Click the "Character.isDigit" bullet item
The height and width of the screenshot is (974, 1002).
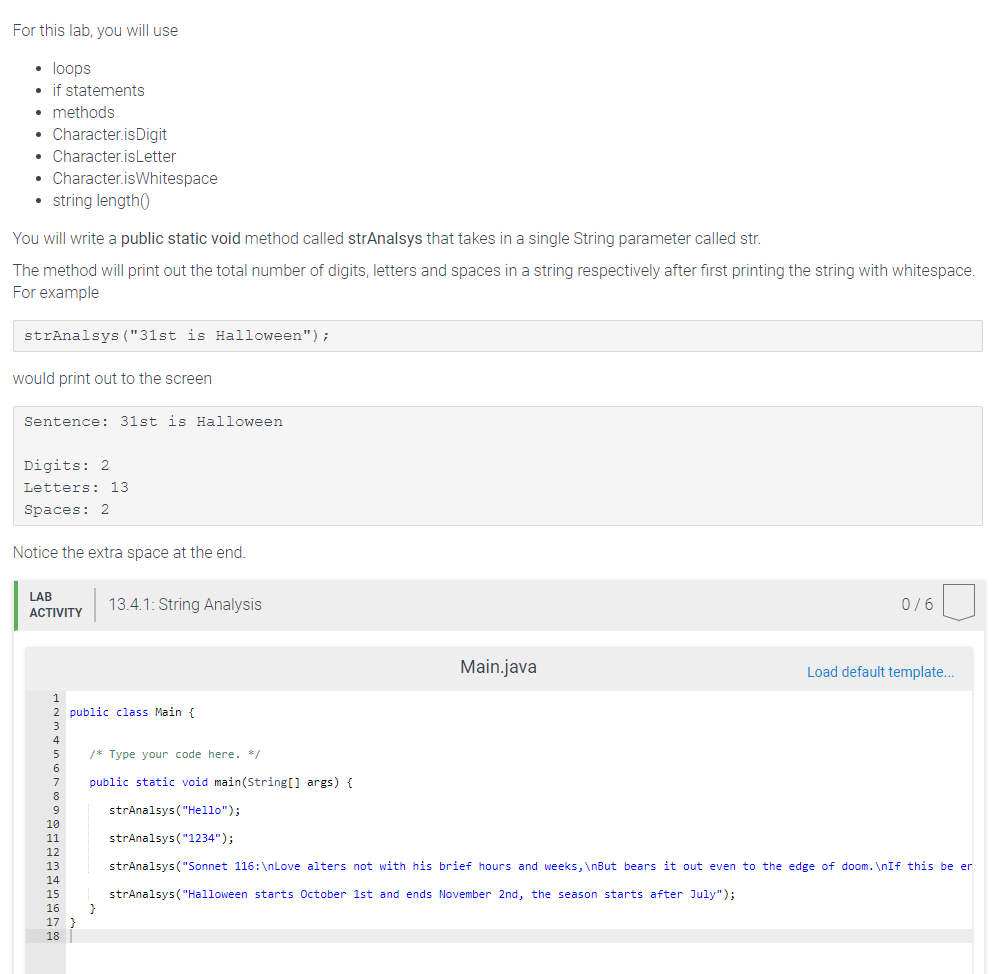pyautogui.click(x=110, y=134)
